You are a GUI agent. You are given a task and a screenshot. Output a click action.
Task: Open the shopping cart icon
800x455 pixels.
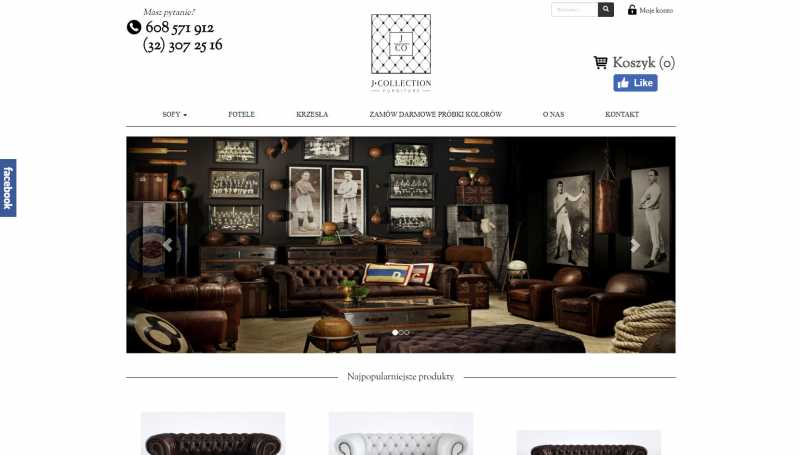pyautogui.click(x=601, y=62)
